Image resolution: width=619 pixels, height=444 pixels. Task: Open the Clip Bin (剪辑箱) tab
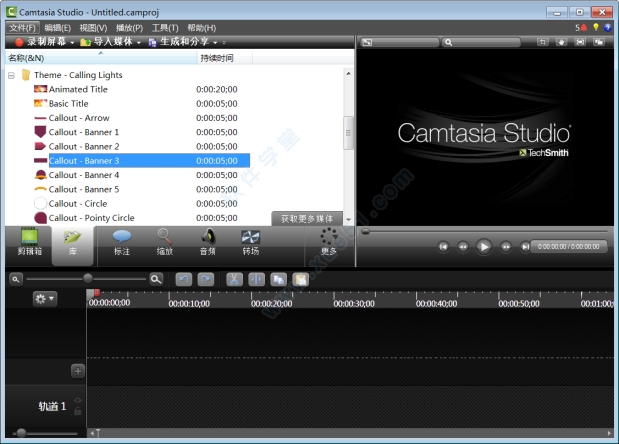(x=30, y=243)
